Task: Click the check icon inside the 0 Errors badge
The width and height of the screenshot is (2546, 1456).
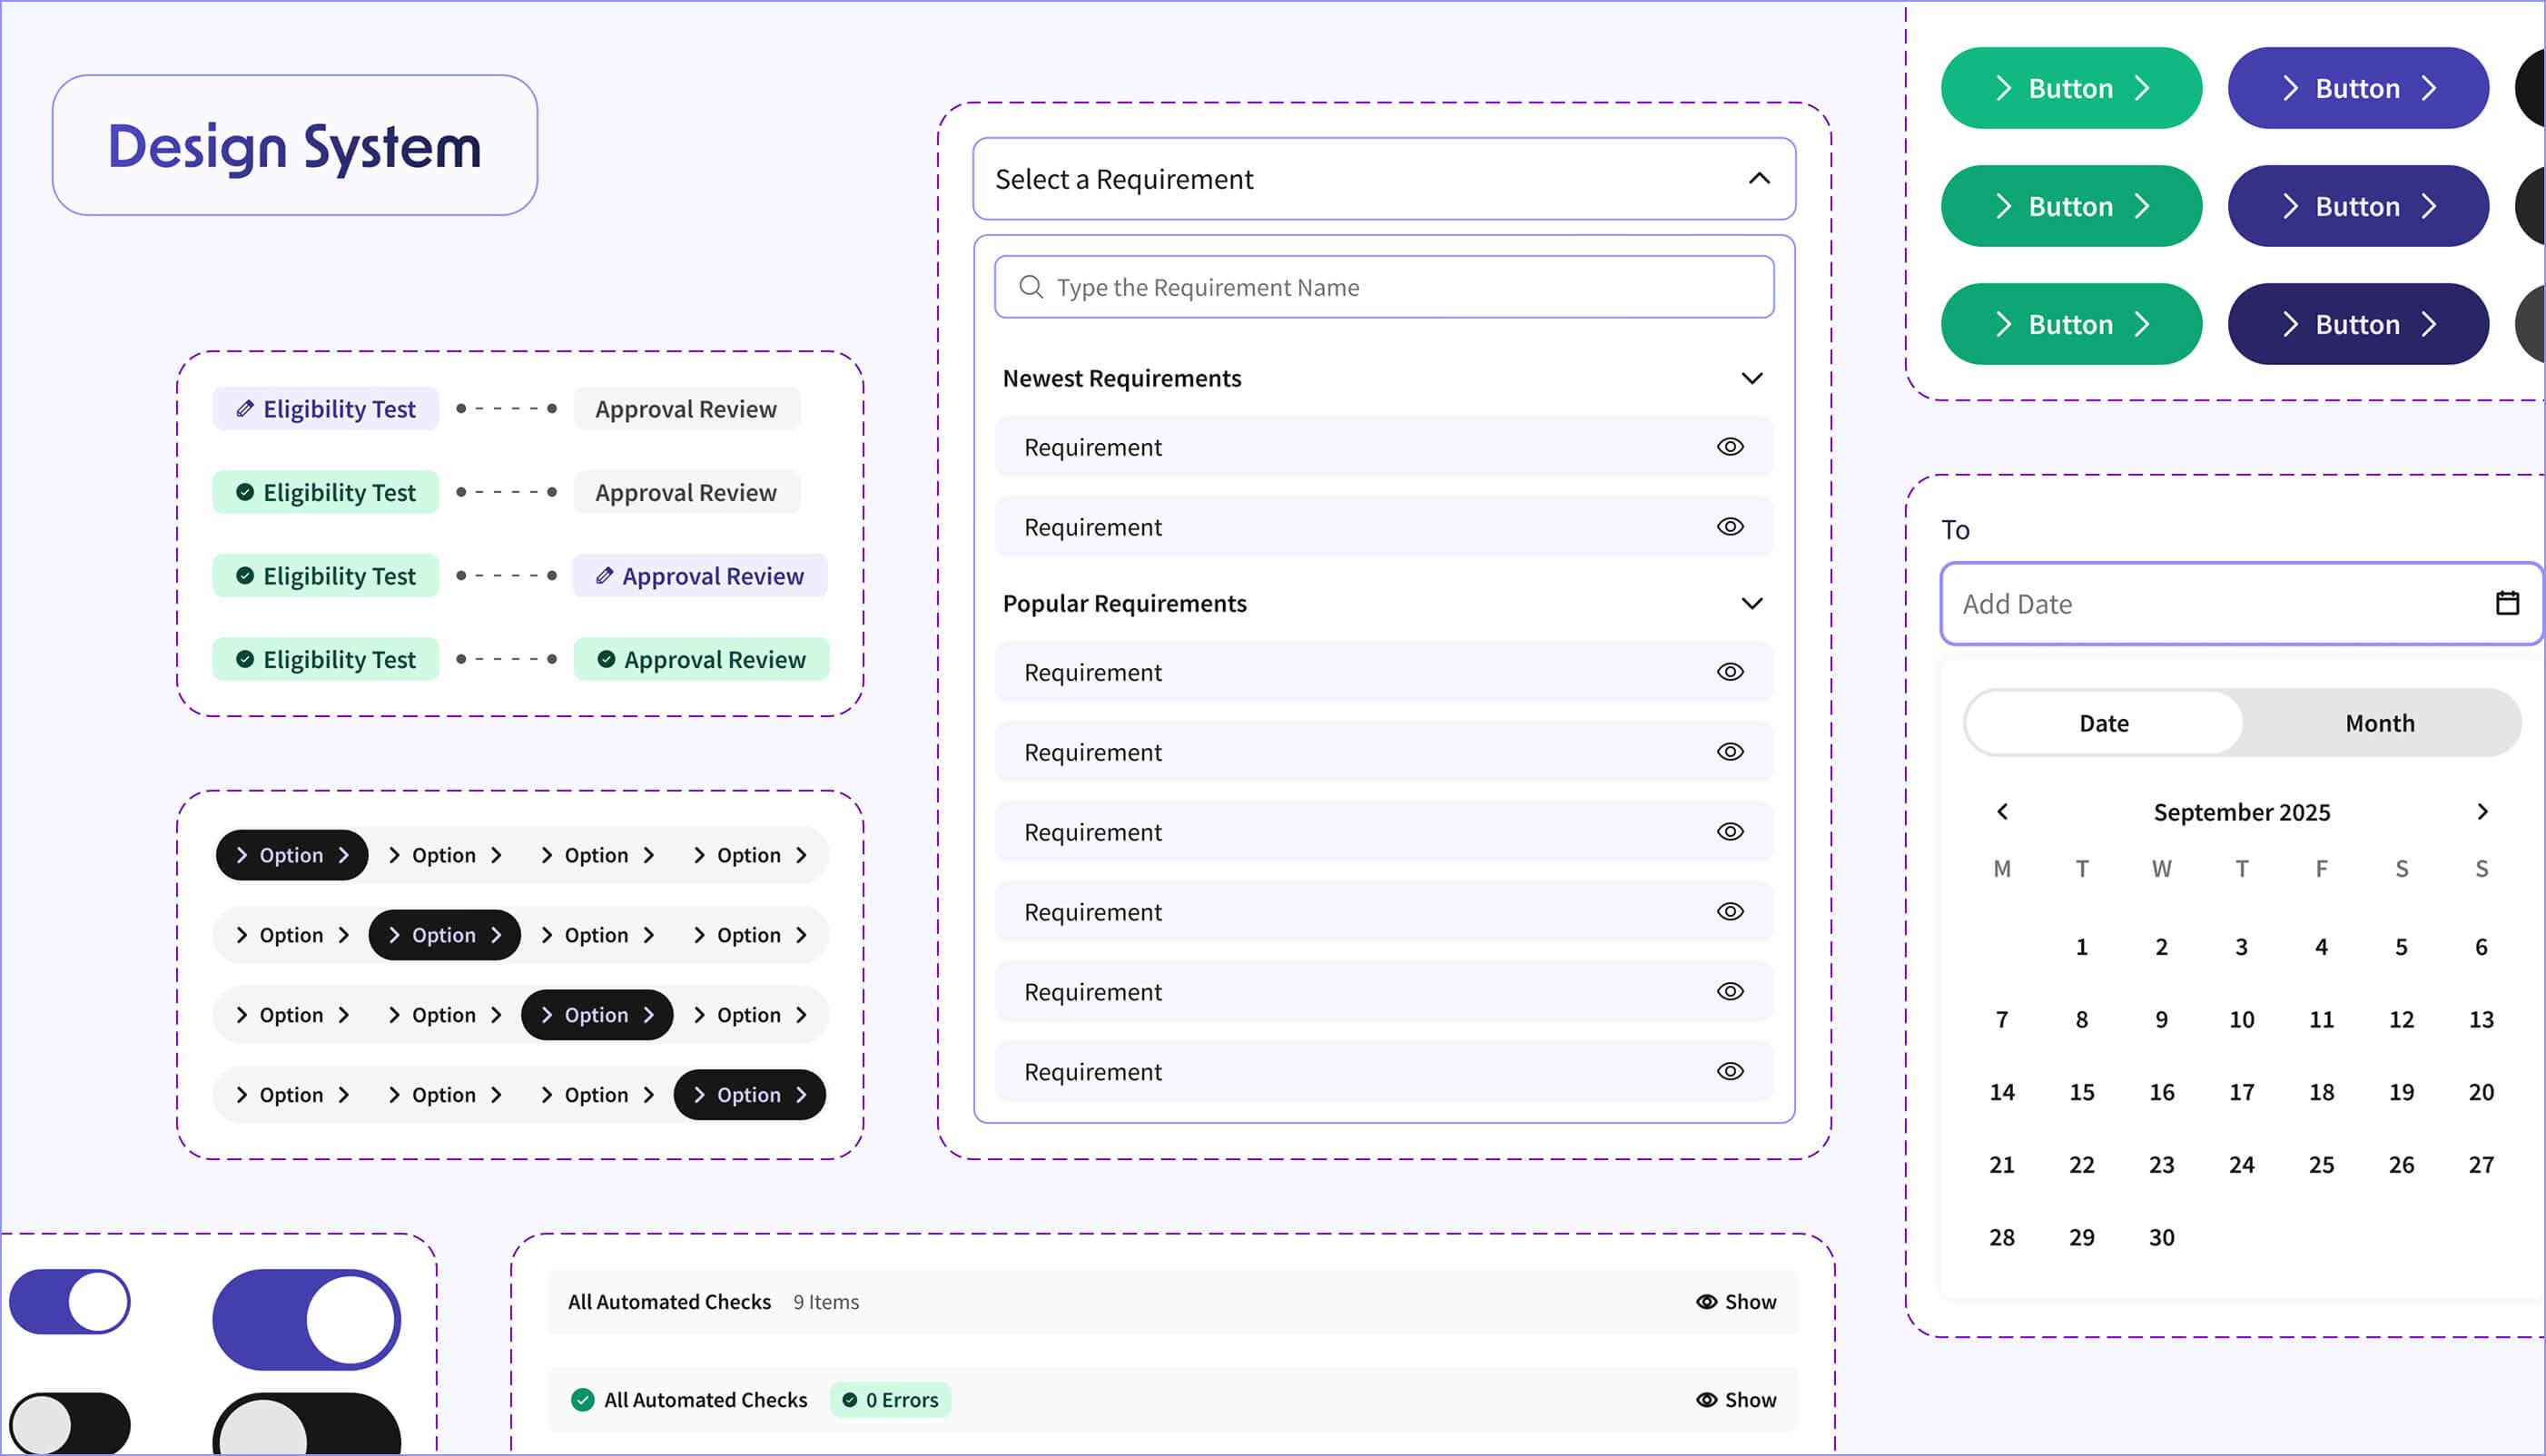Action: (851, 1400)
